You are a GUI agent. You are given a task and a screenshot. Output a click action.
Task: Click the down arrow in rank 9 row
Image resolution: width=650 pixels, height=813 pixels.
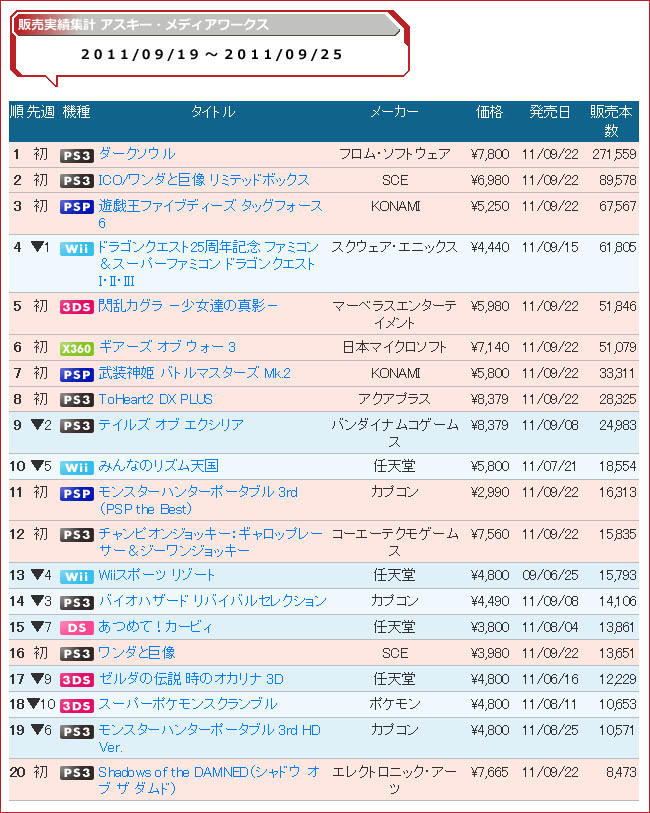(37, 425)
